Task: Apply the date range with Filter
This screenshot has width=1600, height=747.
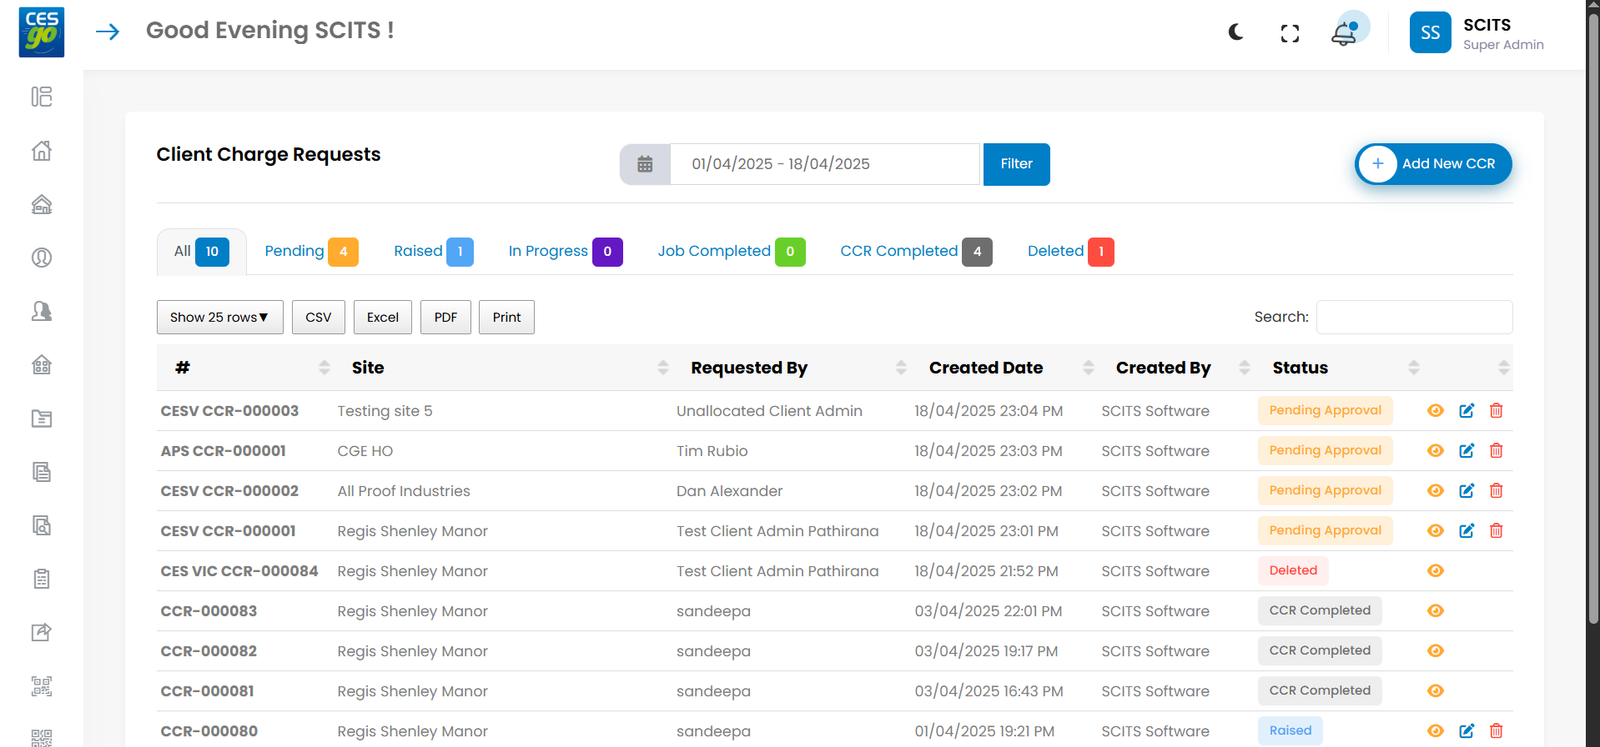Action: click(1016, 164)
